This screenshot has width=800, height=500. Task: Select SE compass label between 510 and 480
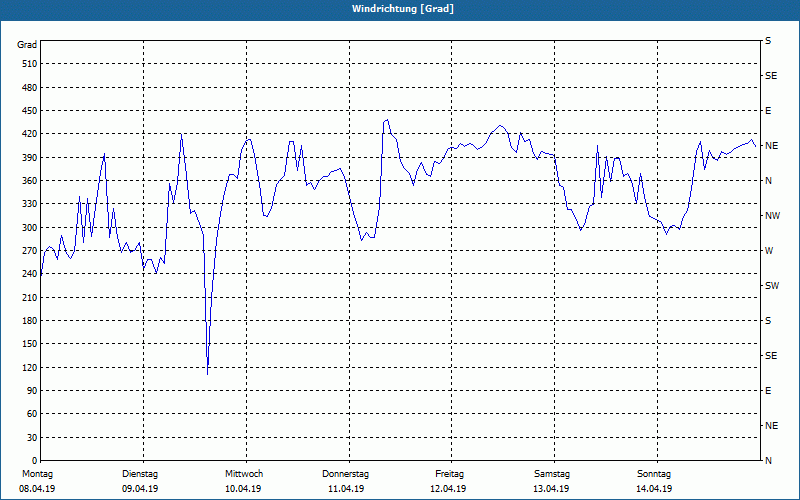coord(771,76)
